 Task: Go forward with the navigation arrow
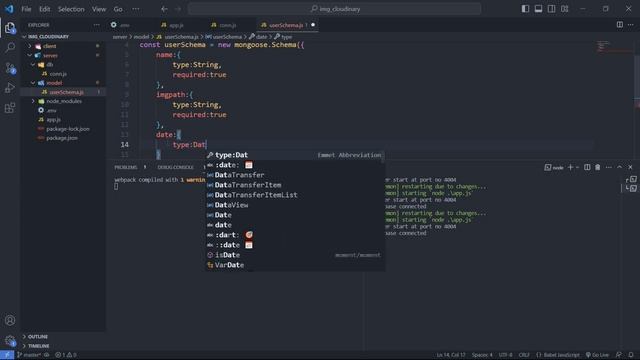point(178,9)
